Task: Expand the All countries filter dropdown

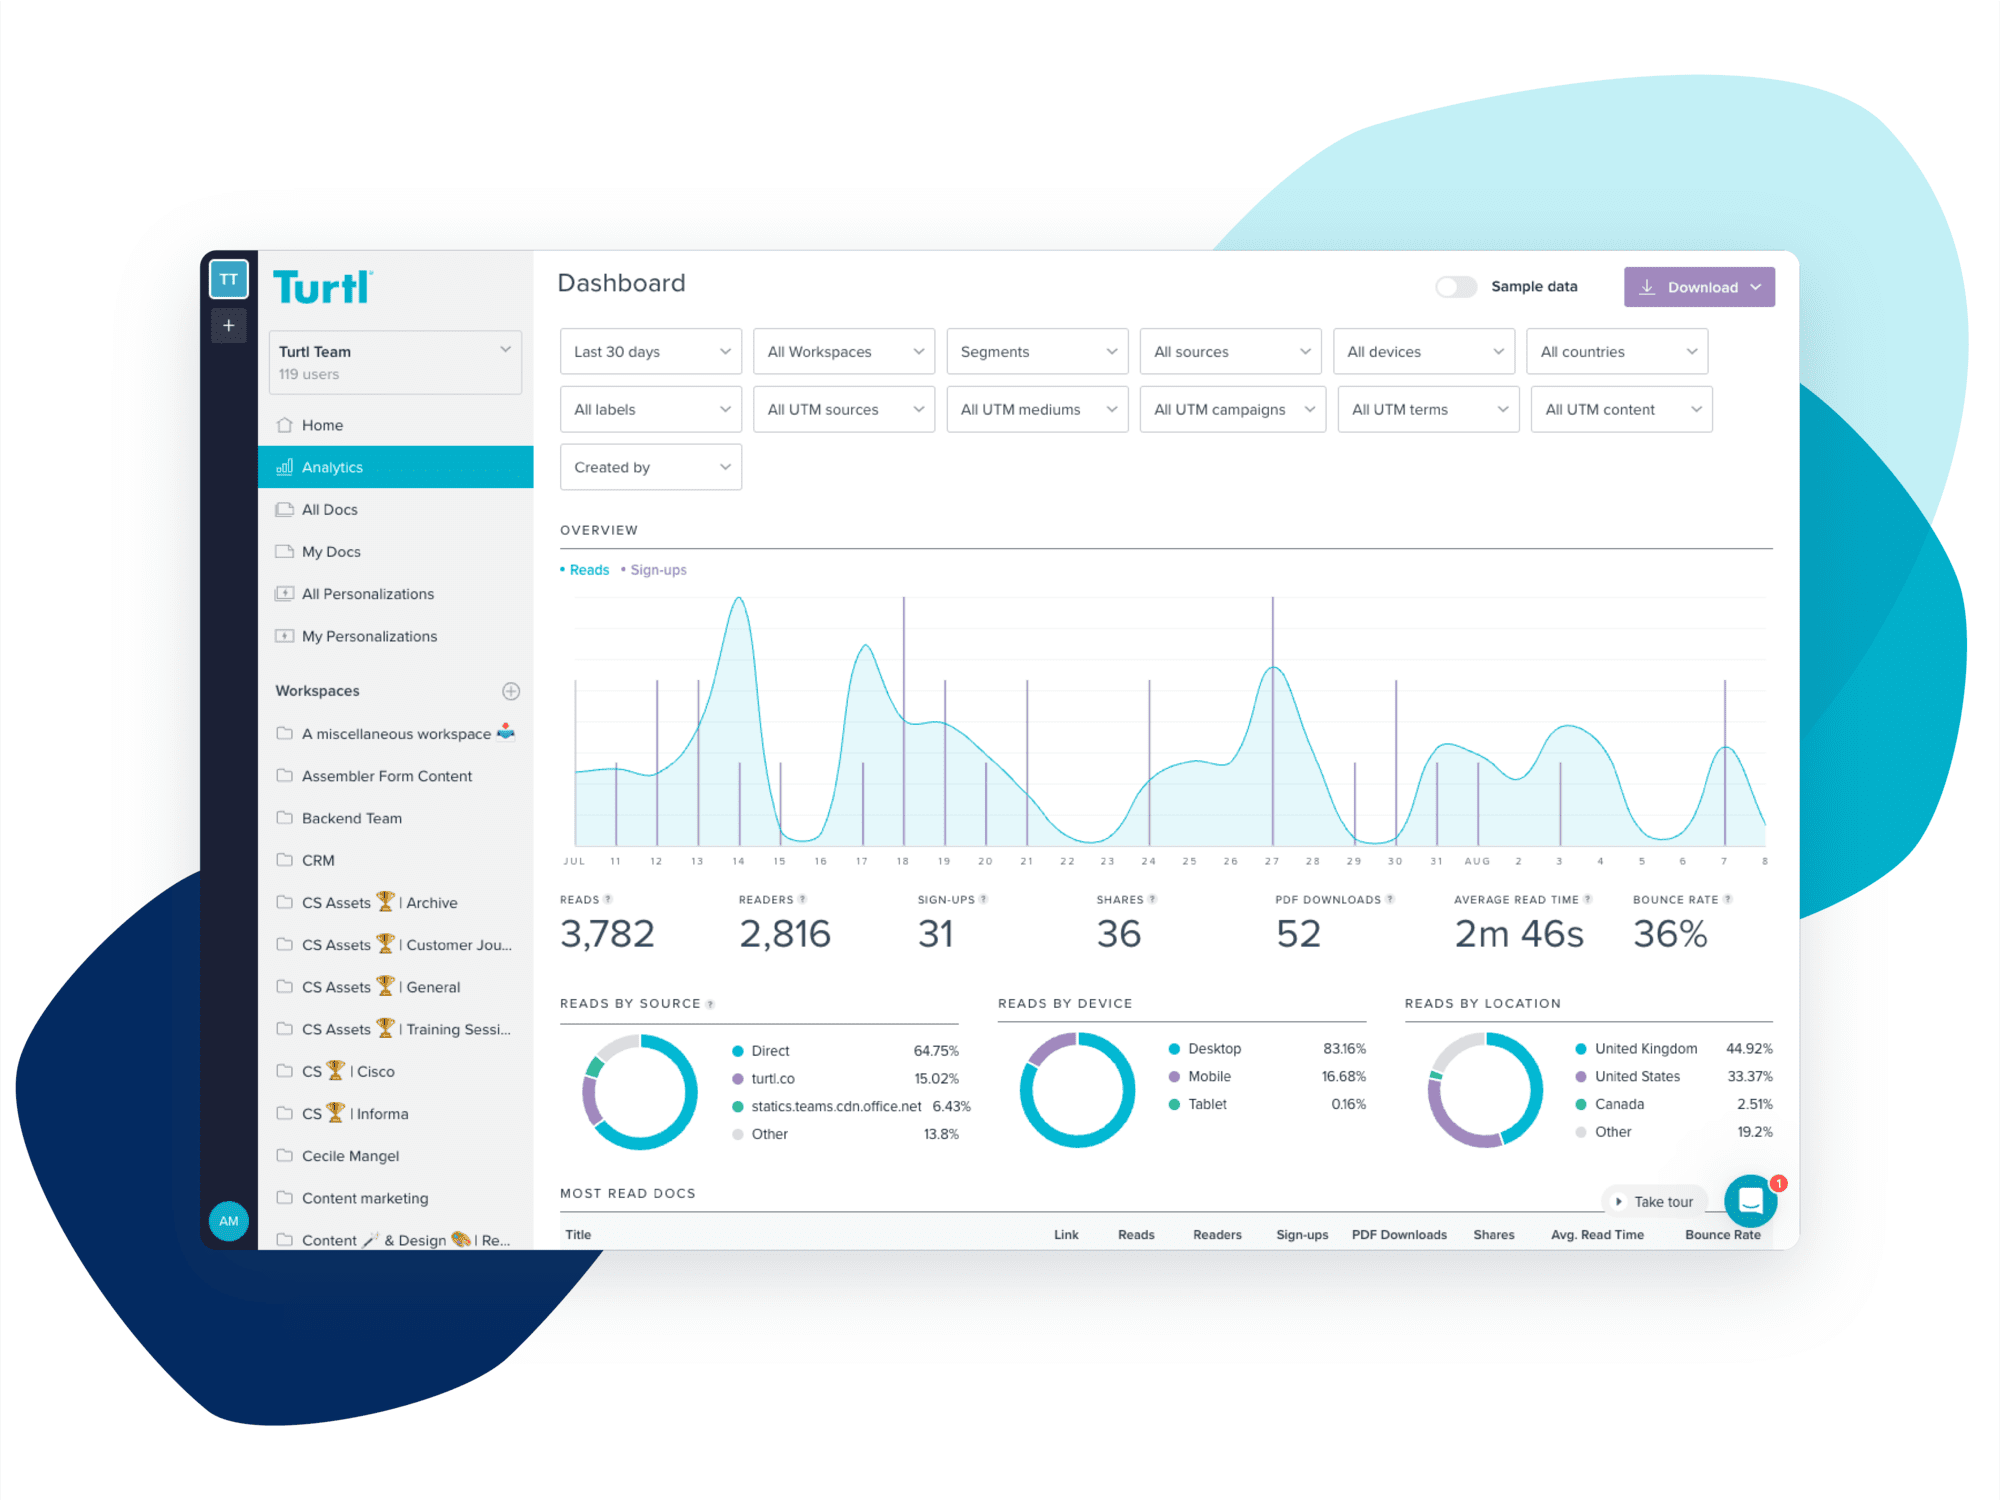Action: (x=1617, y=352)
